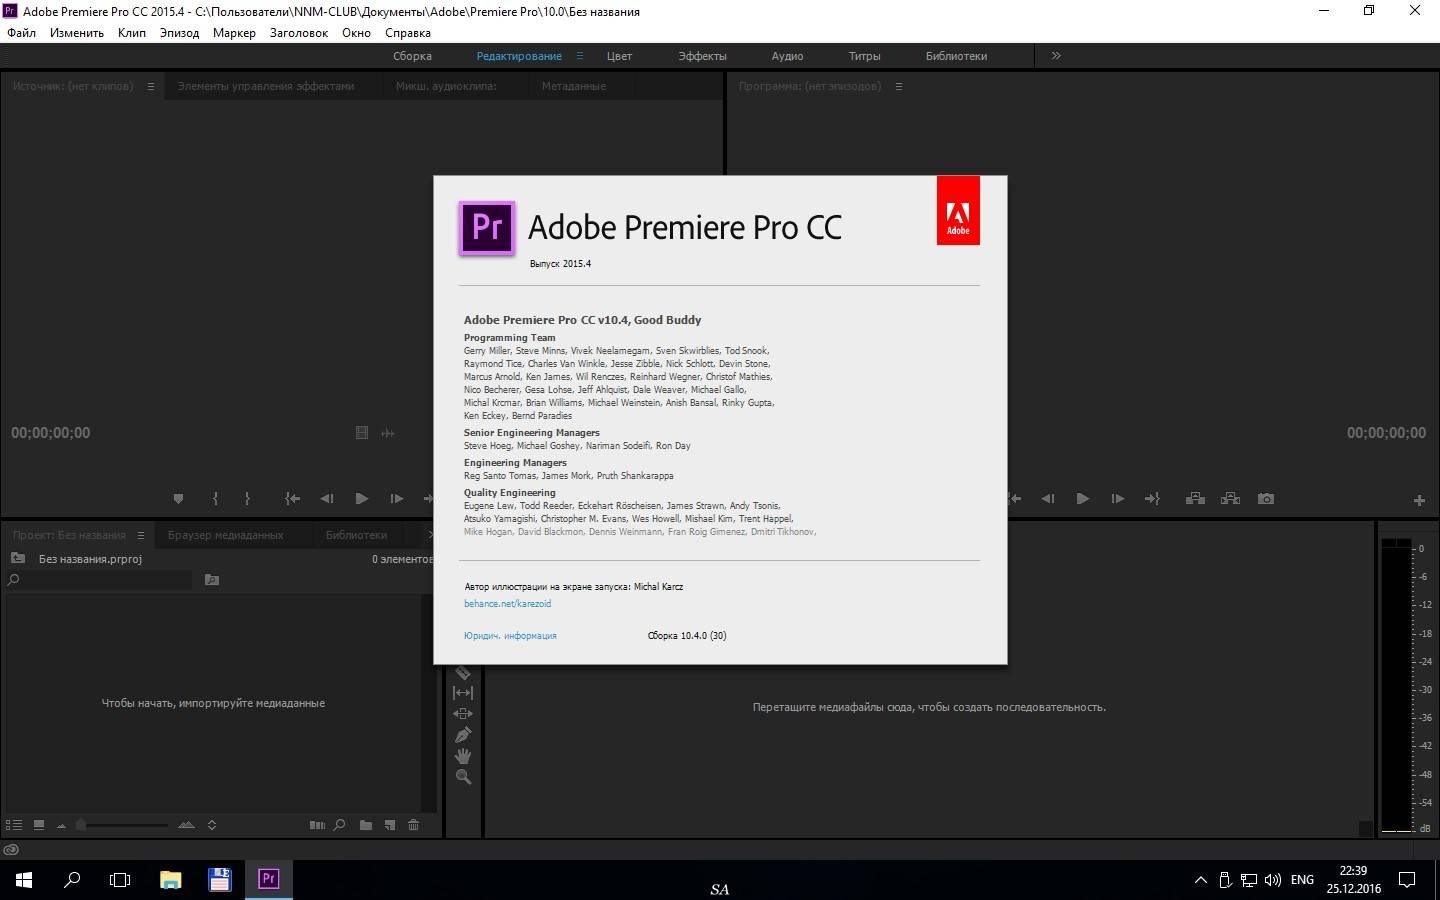Click the thumbnail zoom slider in Project panel
The width and height of the screenshot is (1440, 900).
point(122,825)
